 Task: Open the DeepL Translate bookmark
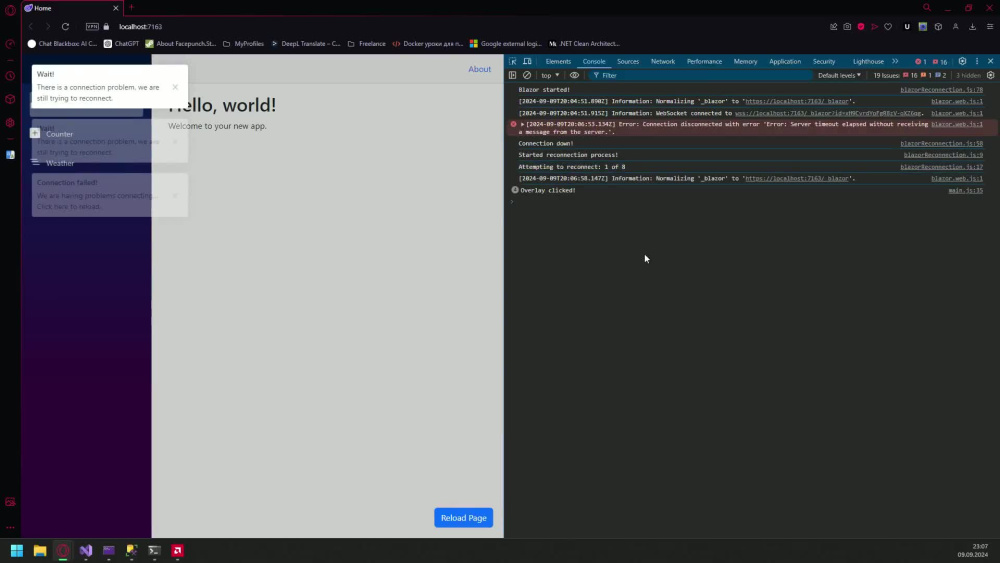coord(306,44)
